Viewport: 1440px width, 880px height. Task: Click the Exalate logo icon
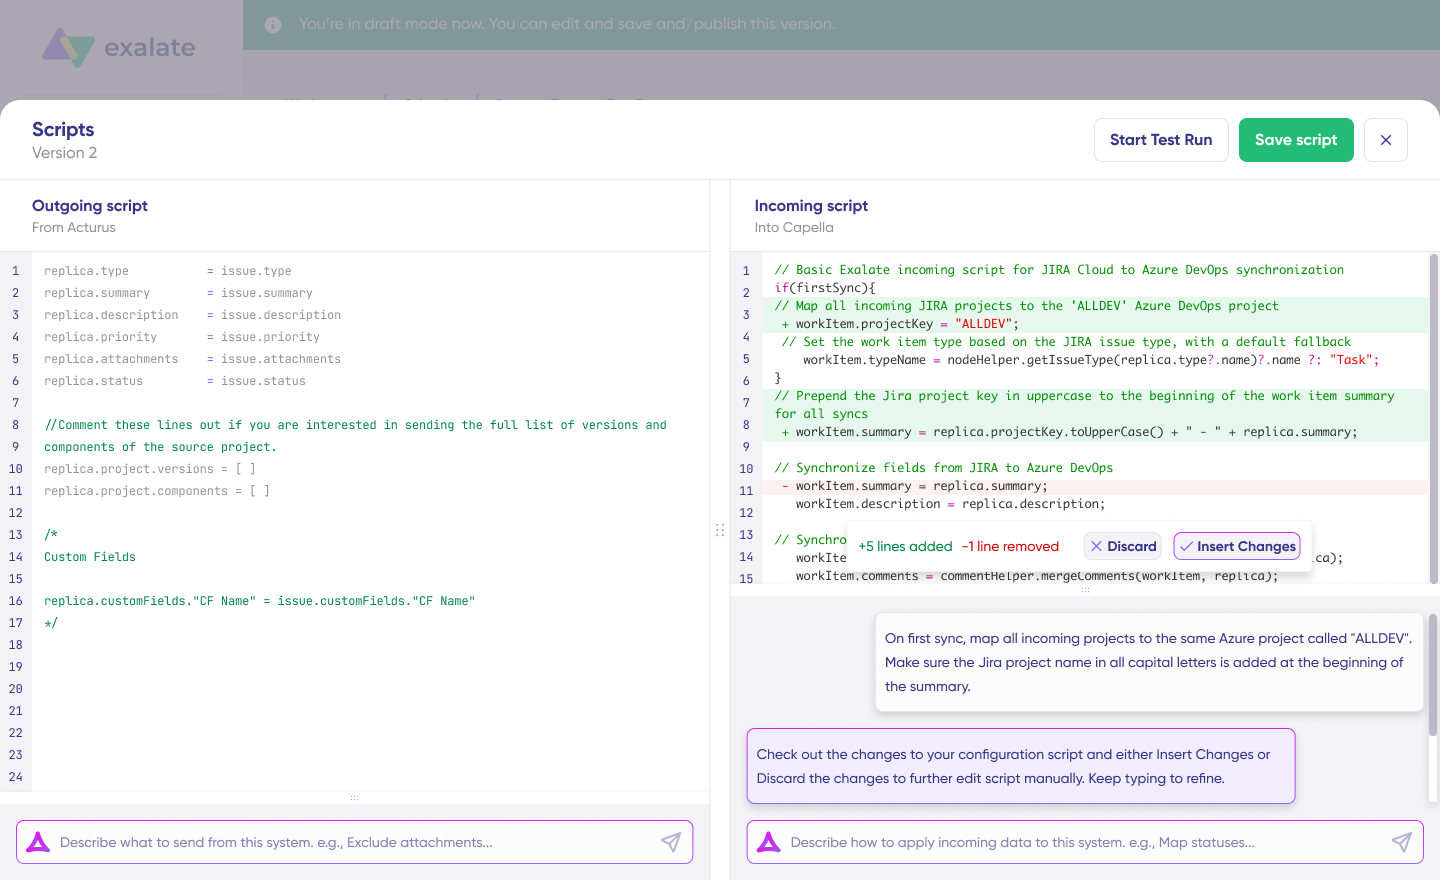(68, 46)
